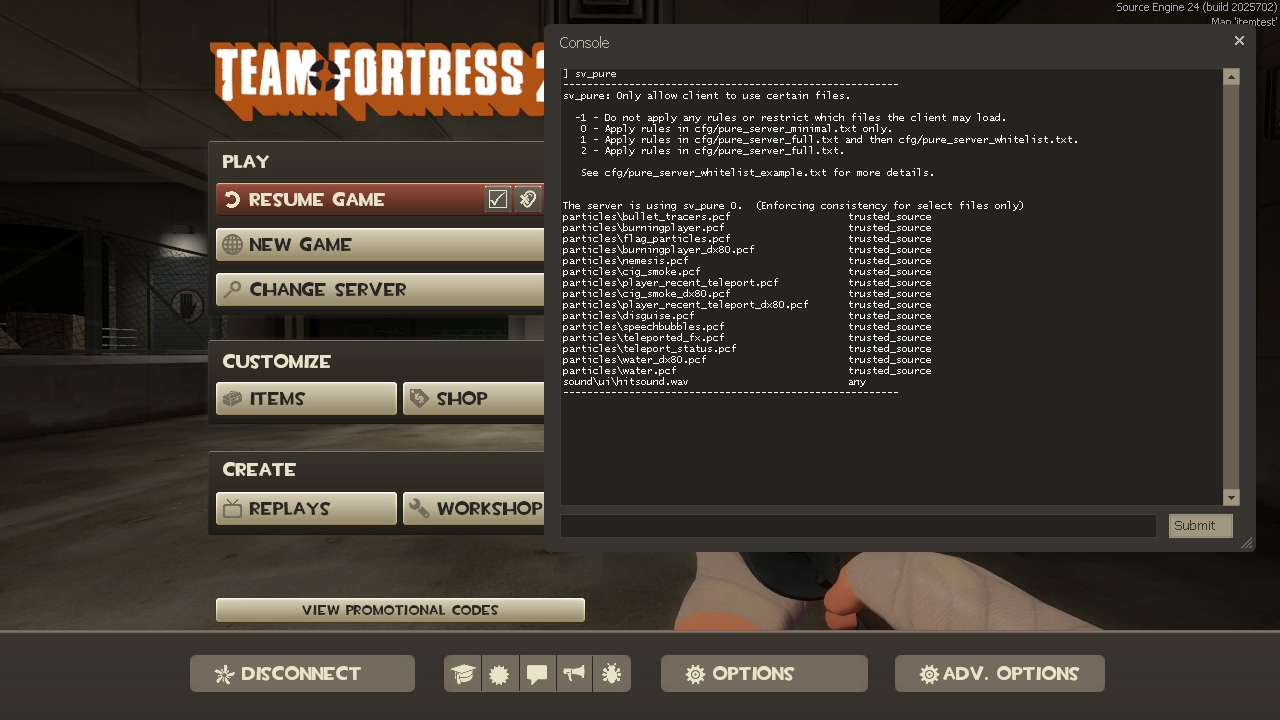Image resolution: width=1280 pixels, height=720 pixels.
Task: Click the speech bubble icon in bottom bar
Action: (x=537, y=674)
